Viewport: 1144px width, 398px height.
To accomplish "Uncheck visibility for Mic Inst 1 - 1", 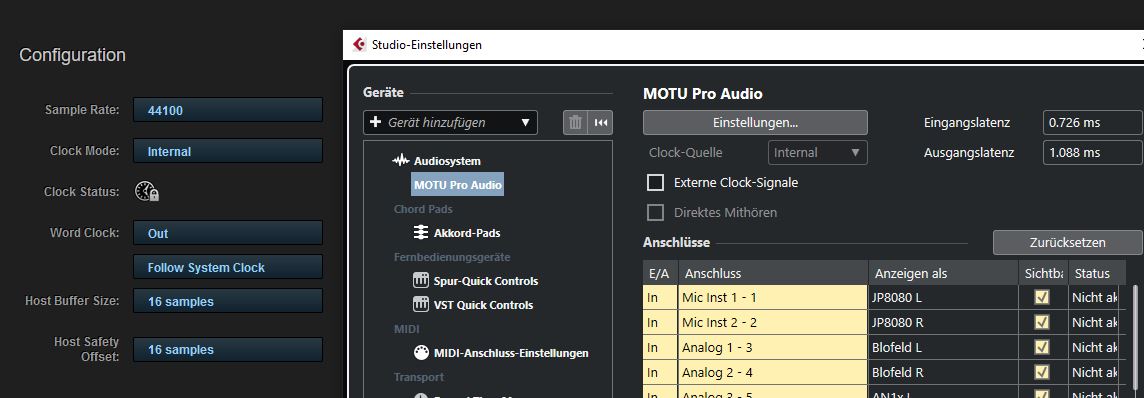I will [x=1042, y=297].
